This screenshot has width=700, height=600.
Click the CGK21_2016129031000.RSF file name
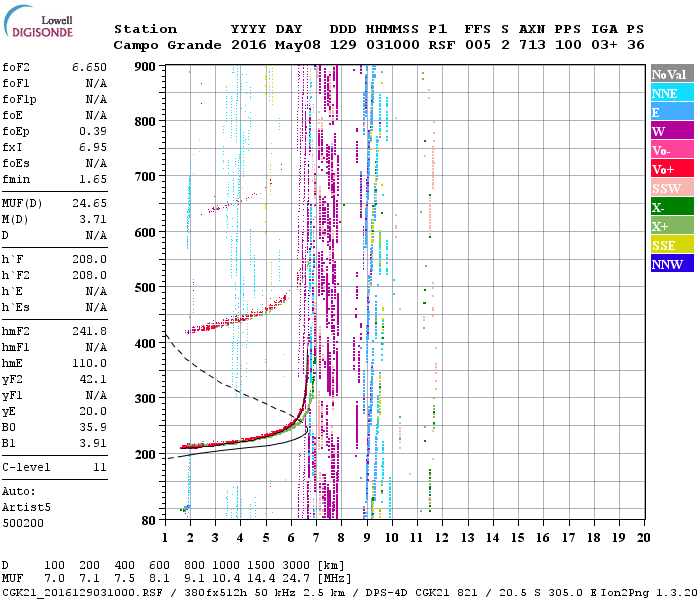pos(82,593)
